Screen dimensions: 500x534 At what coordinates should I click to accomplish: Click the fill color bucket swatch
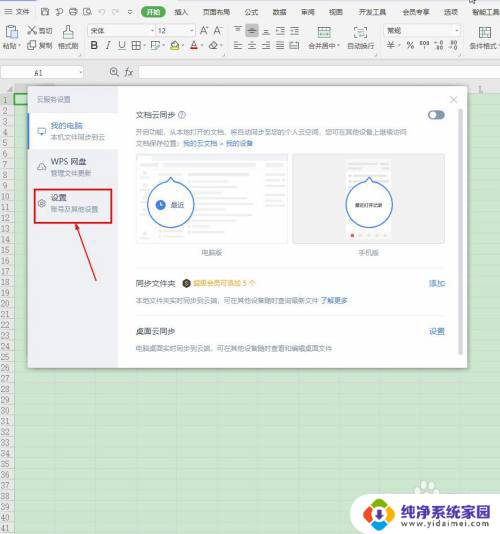click(x=175, y=45)
